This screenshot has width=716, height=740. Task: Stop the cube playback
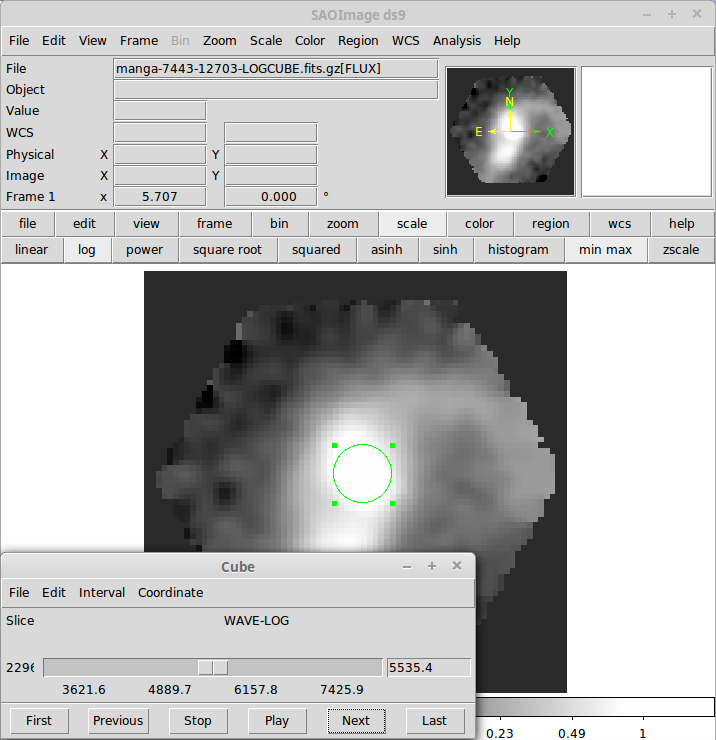(x=198, y=720)
